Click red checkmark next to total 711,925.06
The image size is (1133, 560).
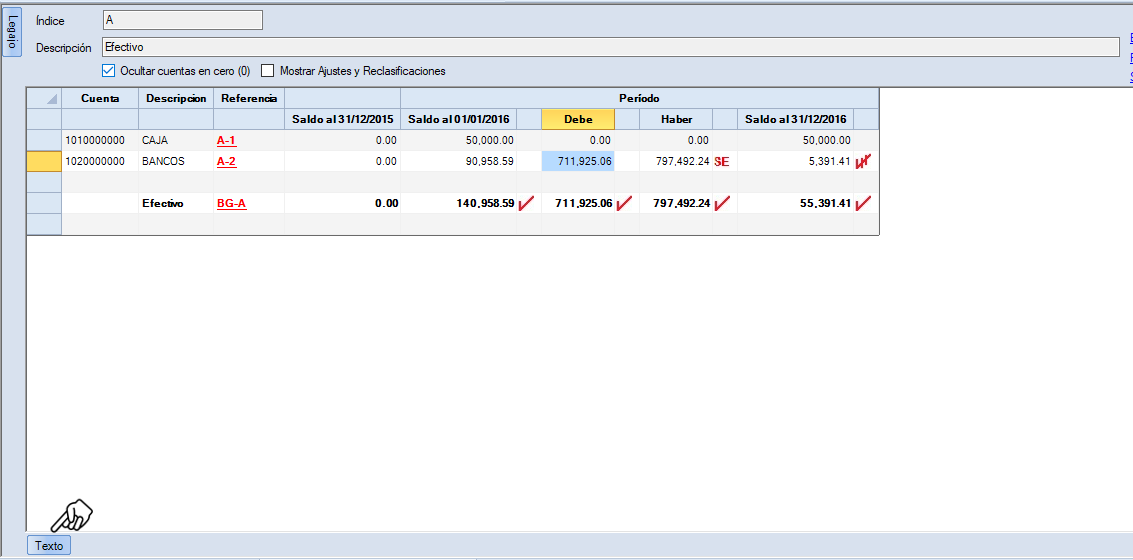pos(625,203)
